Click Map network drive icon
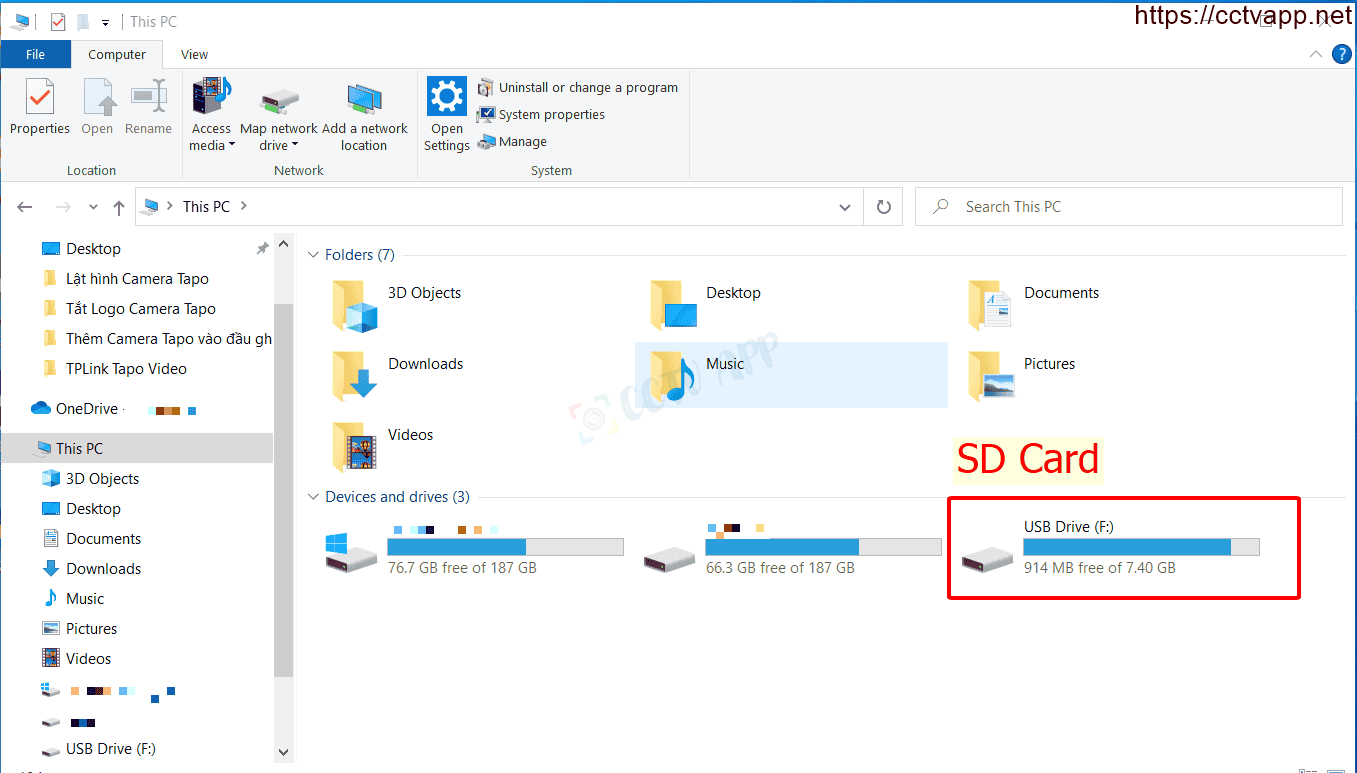 click(x=279, y=113)
